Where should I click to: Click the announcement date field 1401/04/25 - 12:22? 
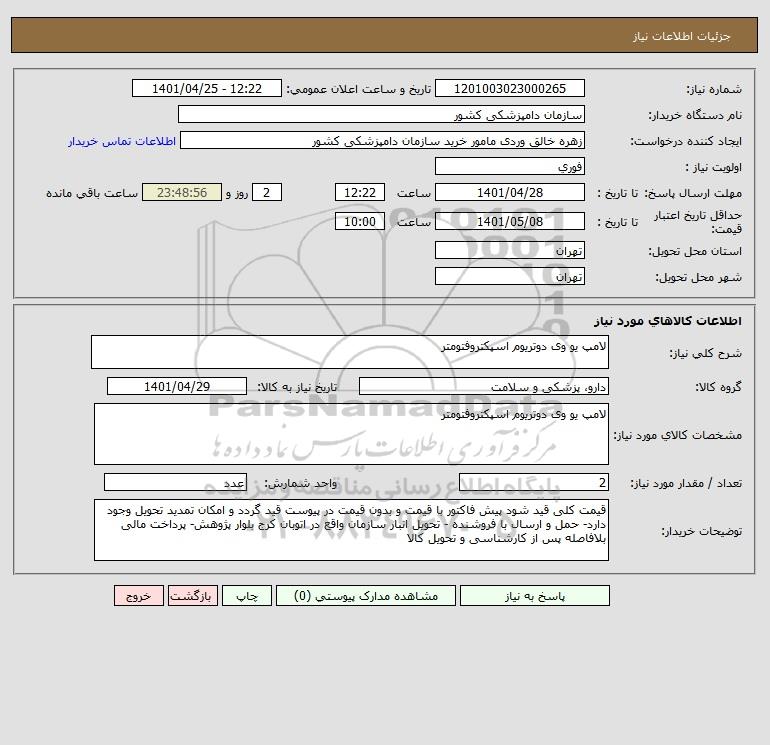click(x=207, y=88)
